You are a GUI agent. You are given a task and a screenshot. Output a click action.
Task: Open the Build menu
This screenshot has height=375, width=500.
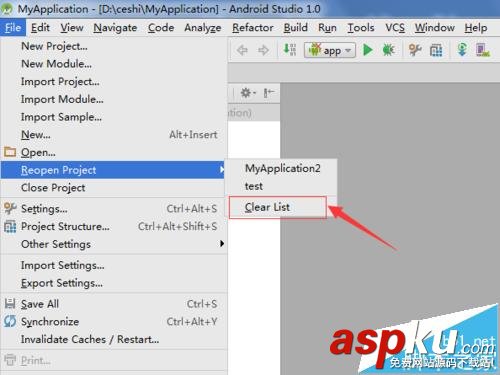click(x=295, y=28)
